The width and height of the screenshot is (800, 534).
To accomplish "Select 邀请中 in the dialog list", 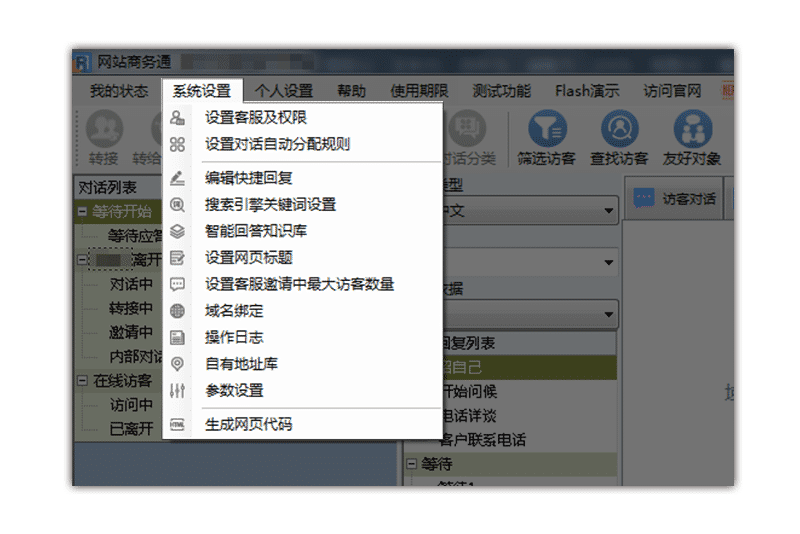I will click(x=131, y=333).
